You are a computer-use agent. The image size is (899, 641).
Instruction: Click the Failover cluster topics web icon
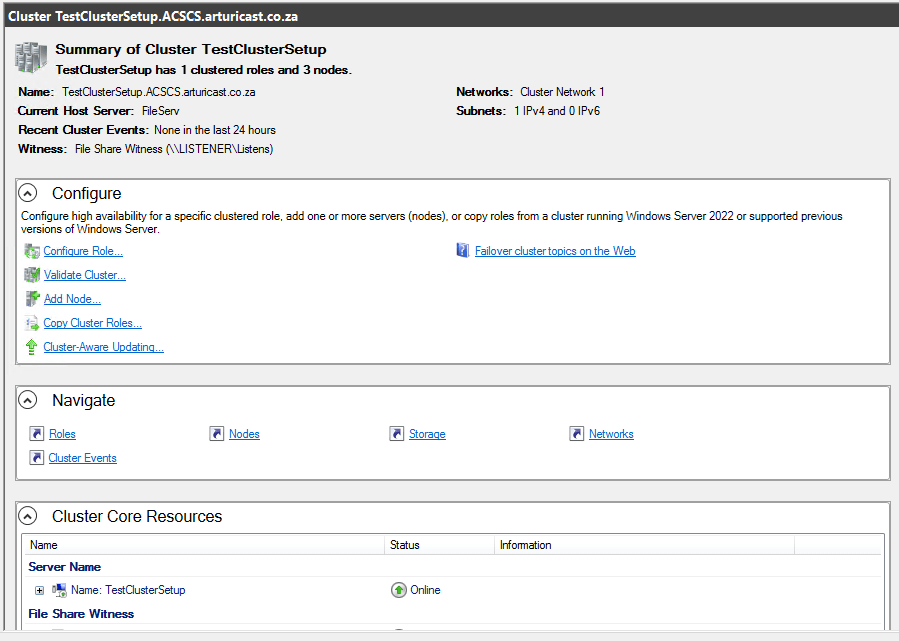click(463, 251)
